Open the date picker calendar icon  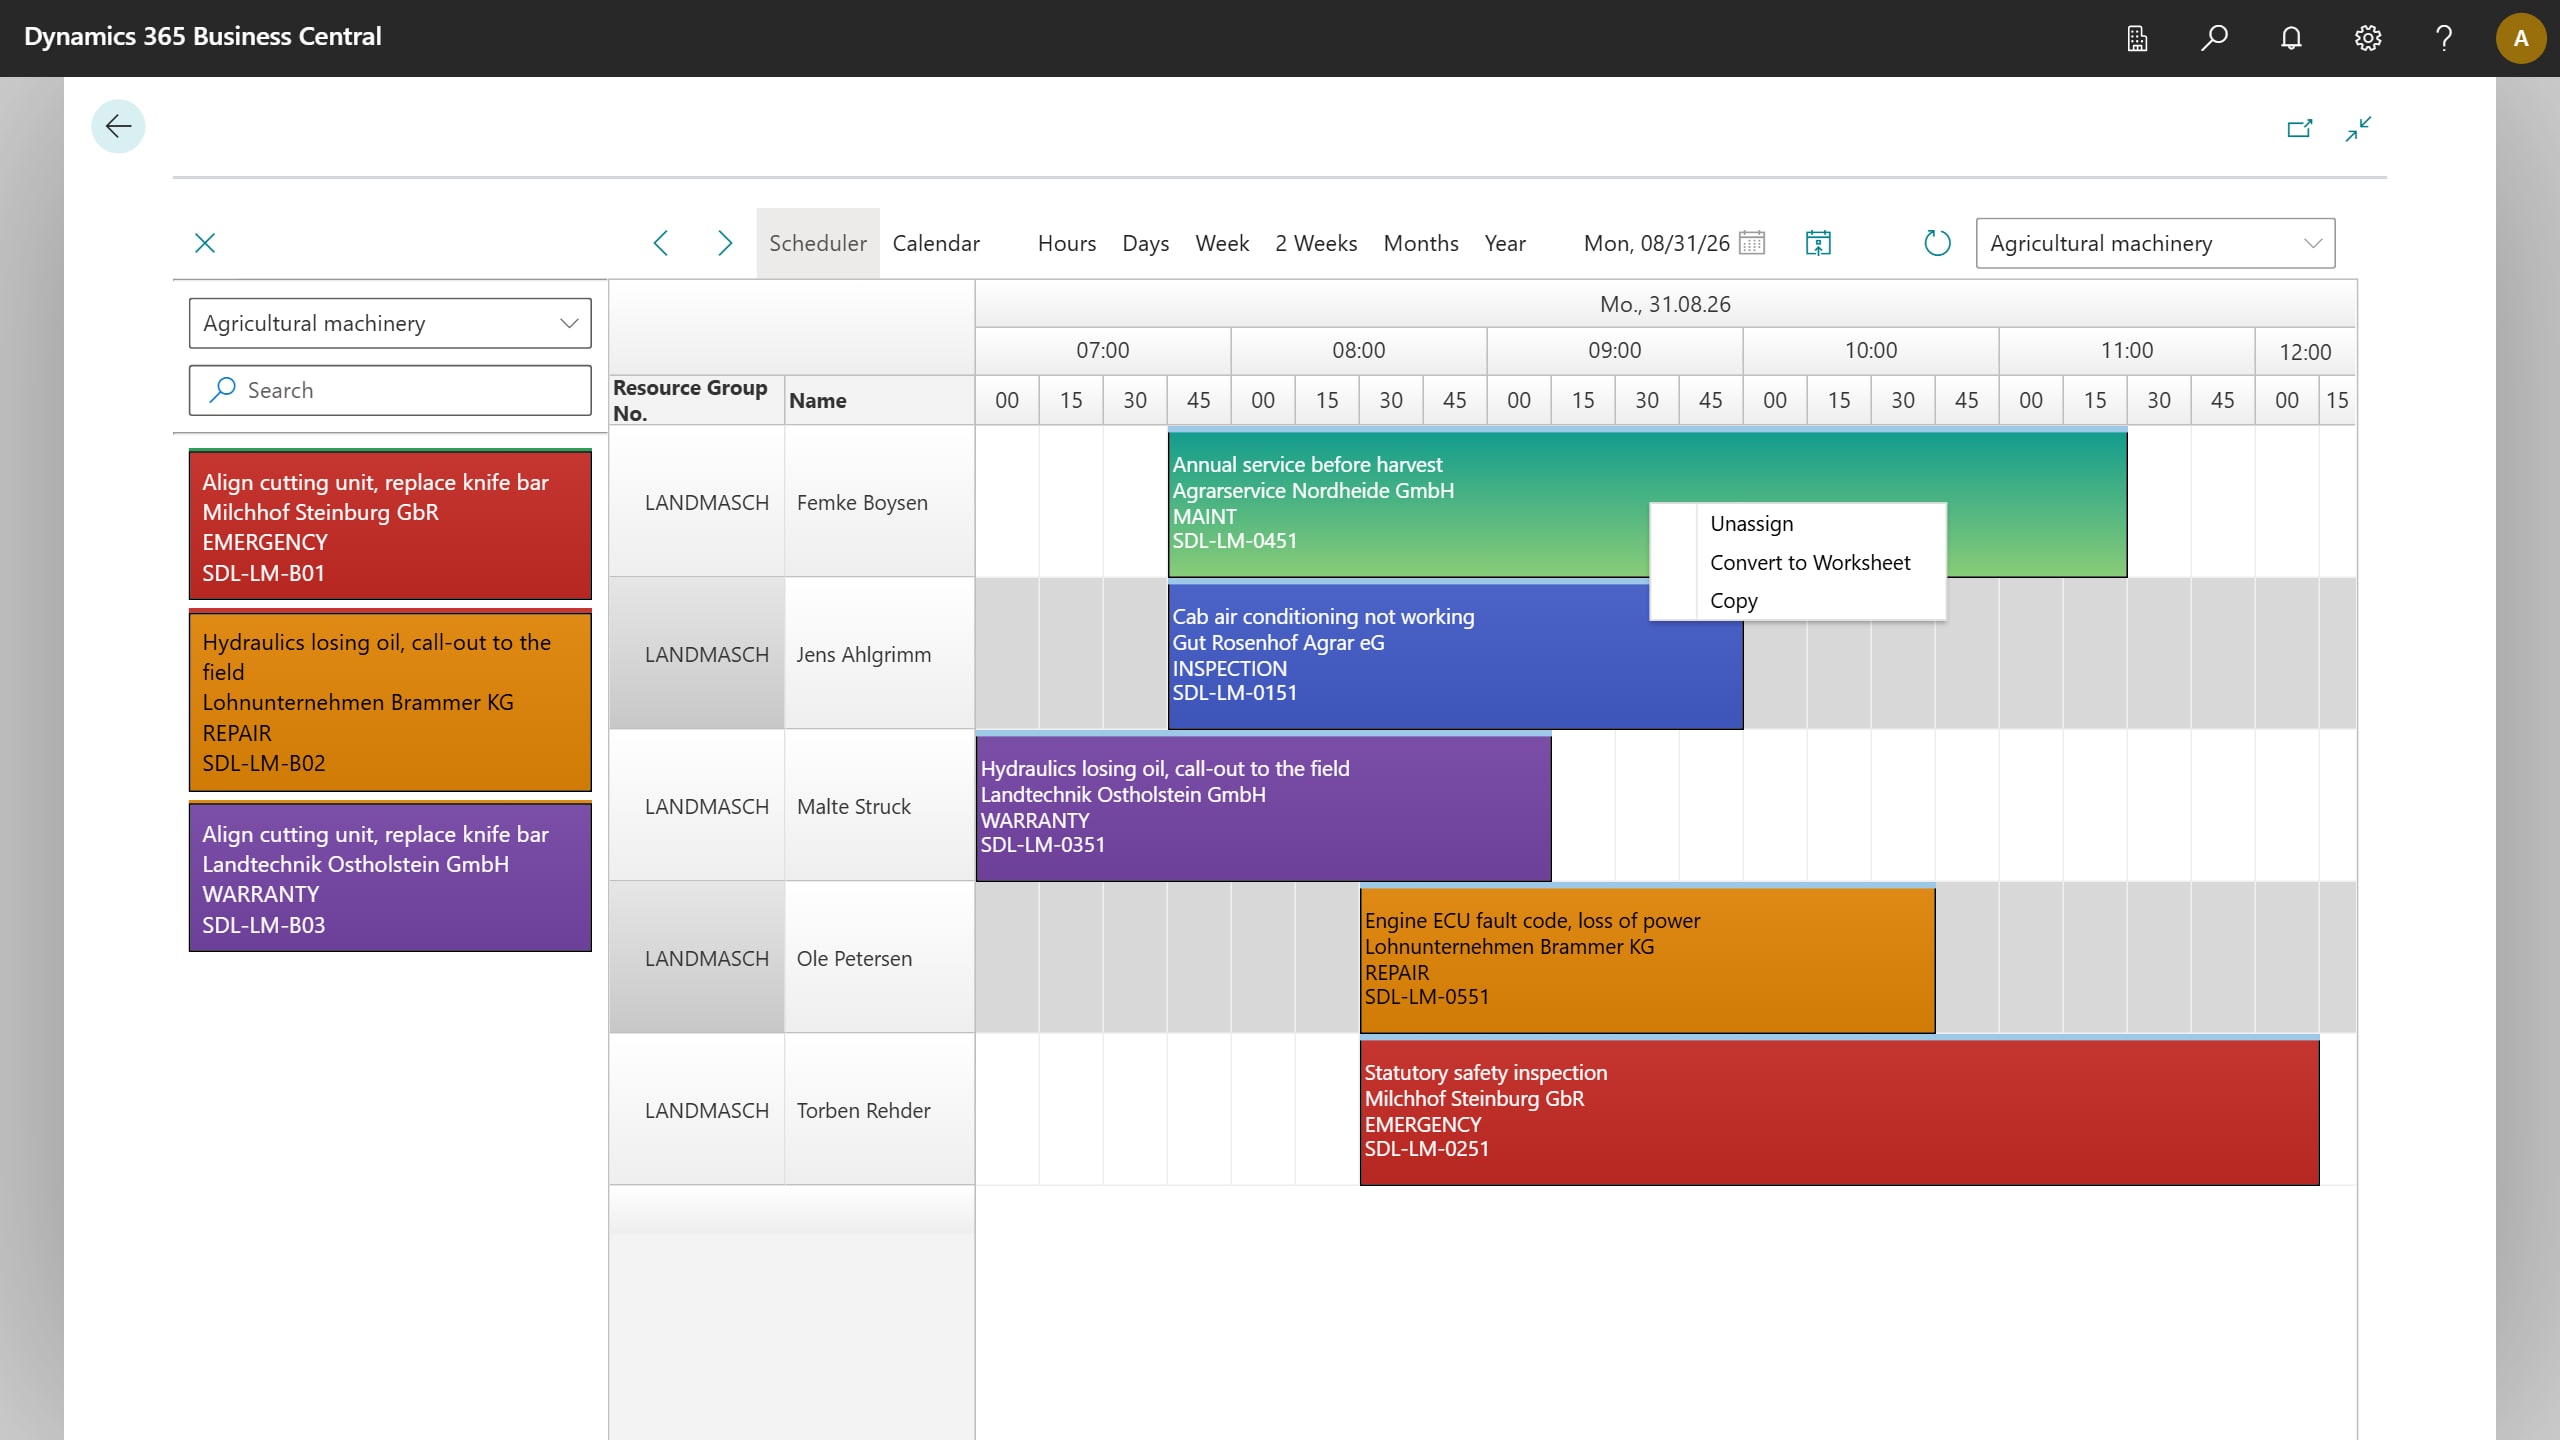pyautogui.click(x=1752, y=243)
